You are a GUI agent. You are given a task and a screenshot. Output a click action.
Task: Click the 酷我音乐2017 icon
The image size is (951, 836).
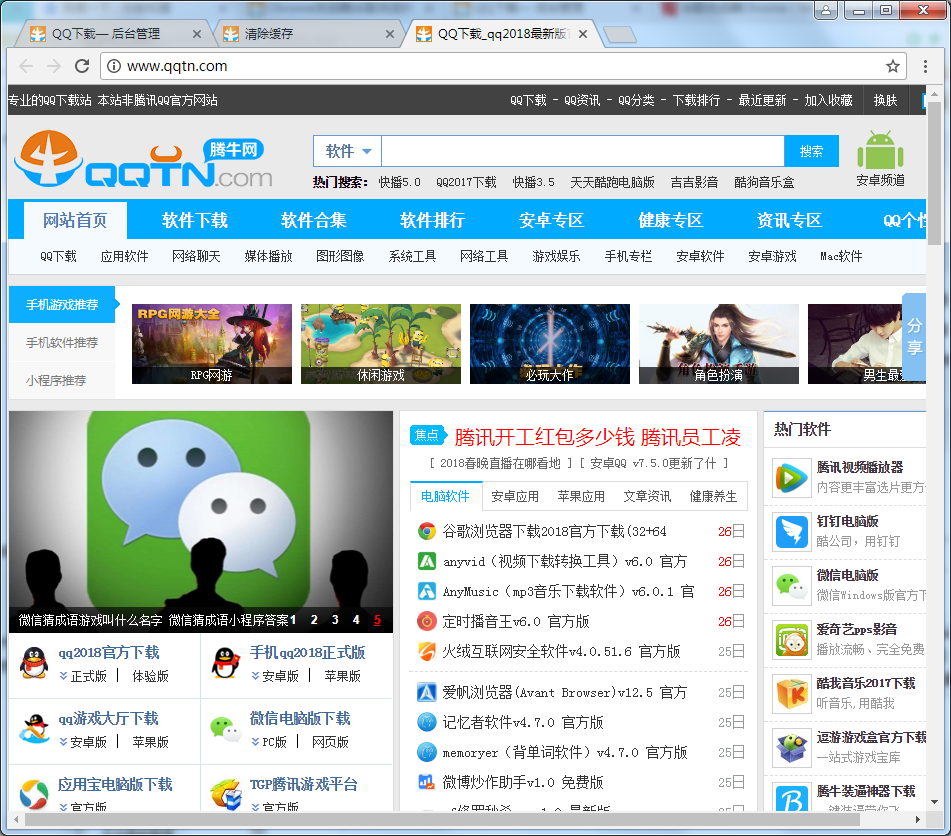point(791,694)
